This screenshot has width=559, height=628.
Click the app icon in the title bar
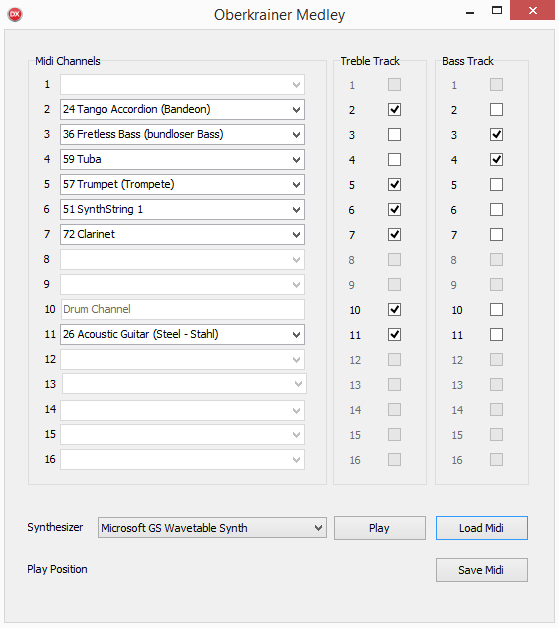15,14
